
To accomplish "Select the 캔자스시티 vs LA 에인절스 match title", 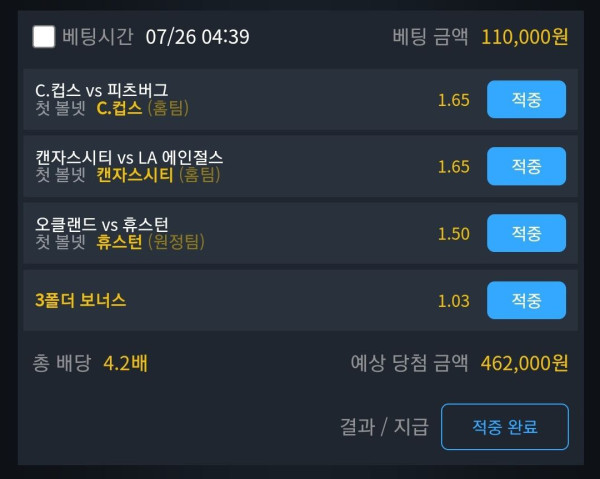I will point(129,157).
